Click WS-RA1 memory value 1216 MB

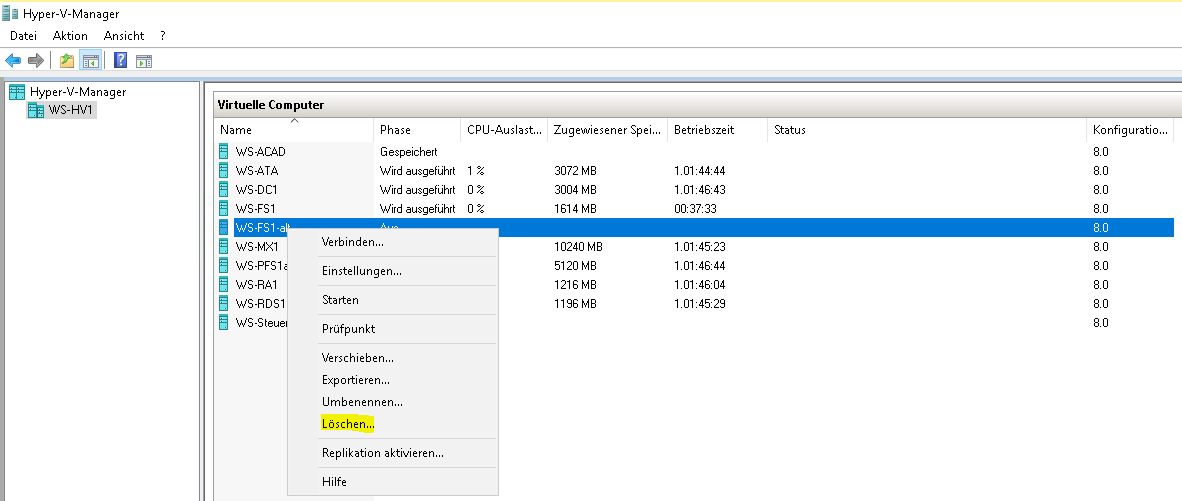click(575, 284)
